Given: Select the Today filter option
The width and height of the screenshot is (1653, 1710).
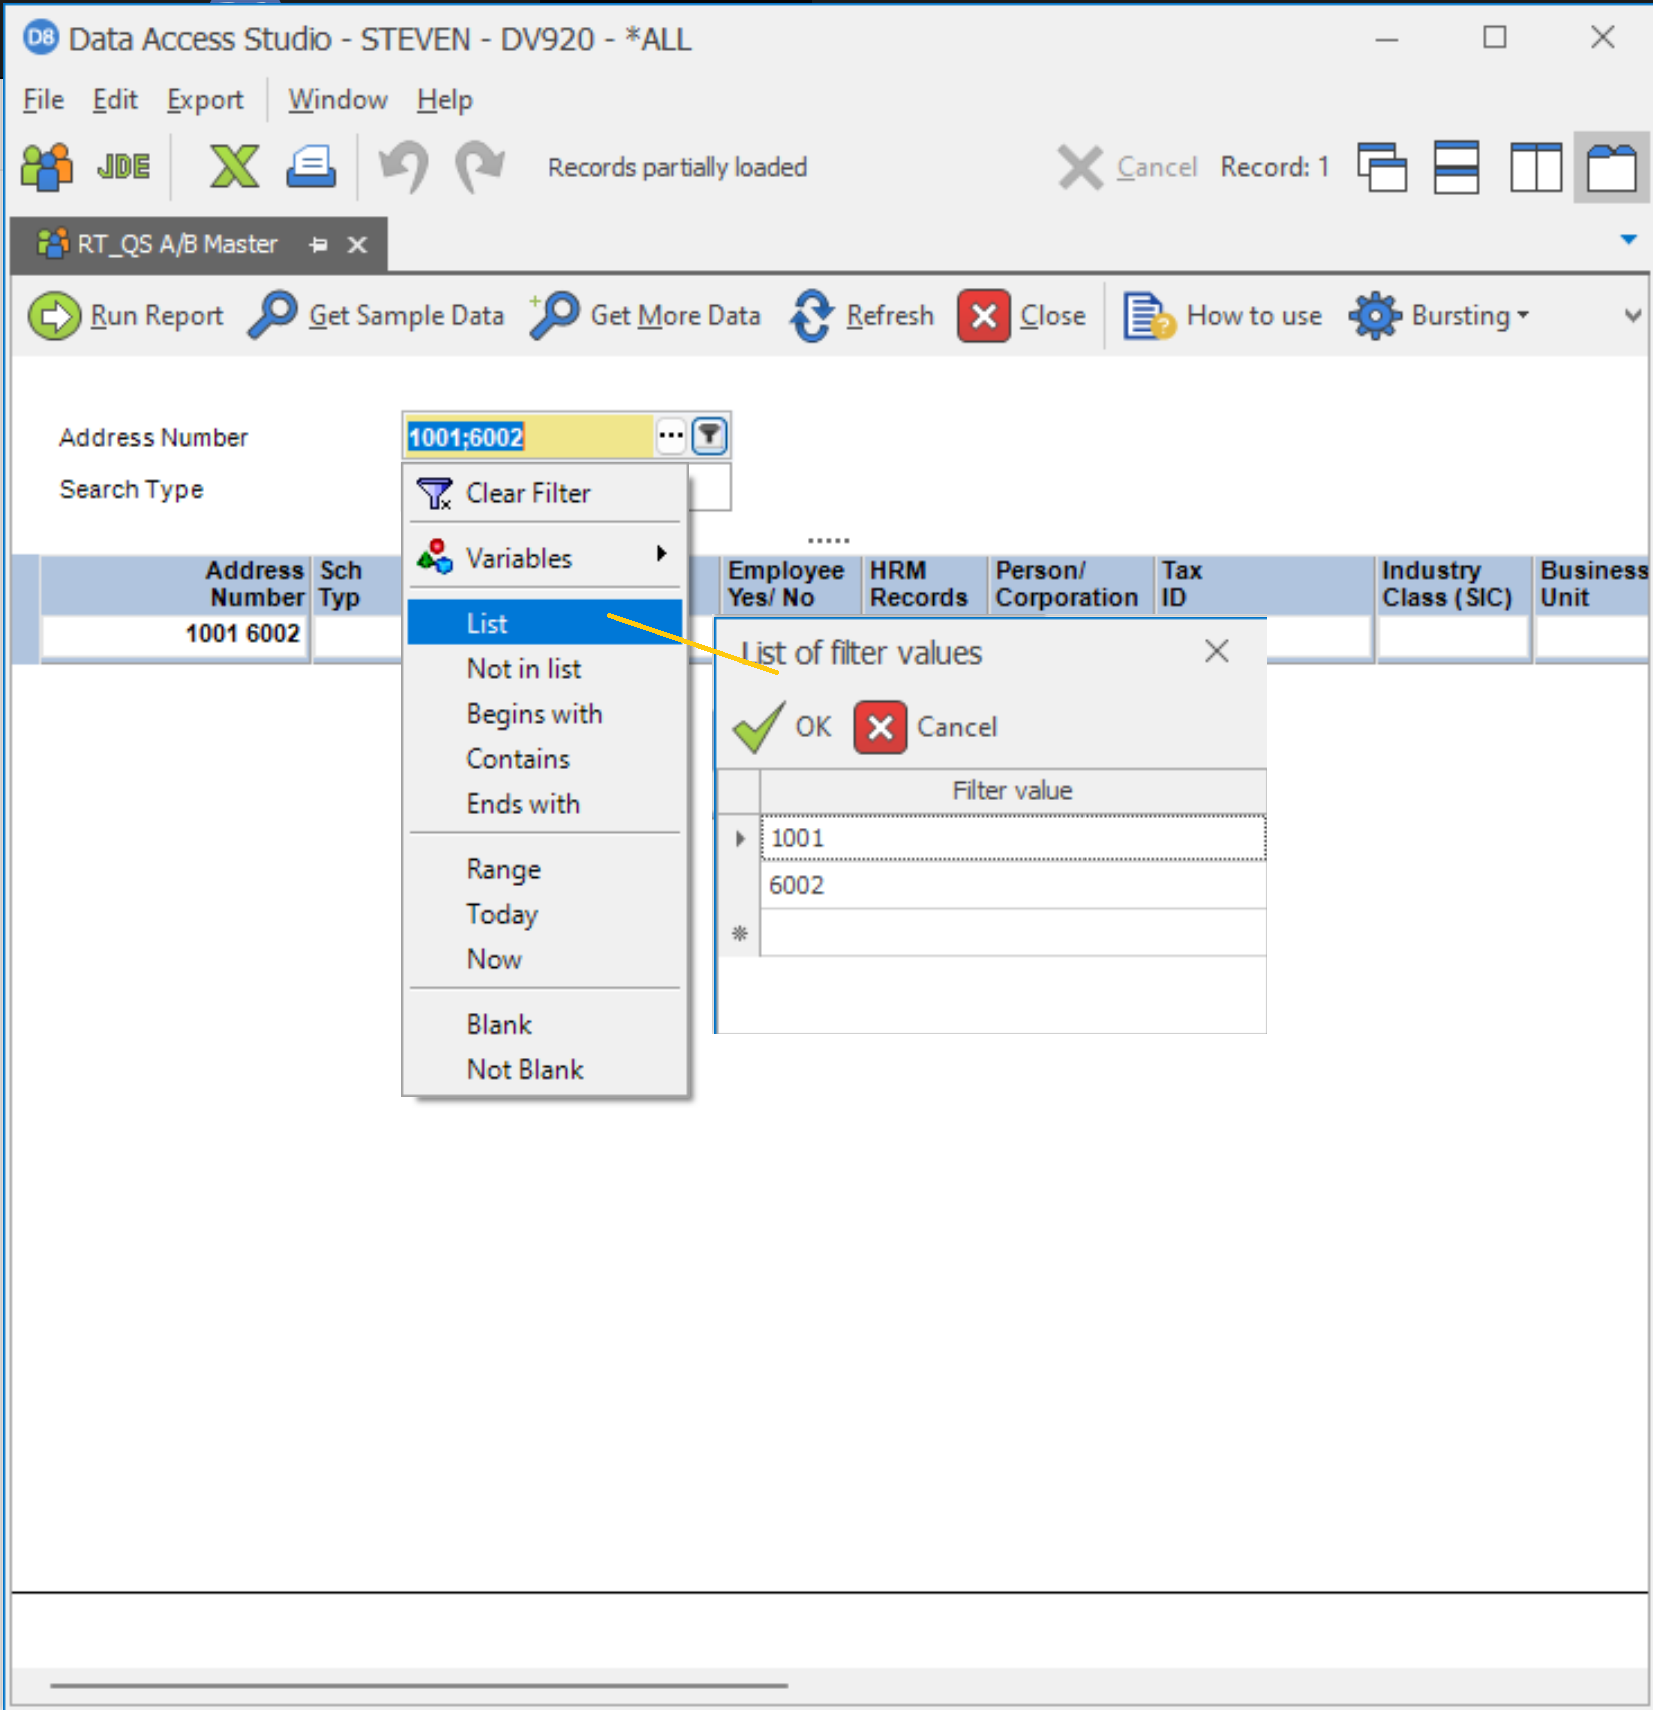Looking at the screenshot, I should point(545,913).
